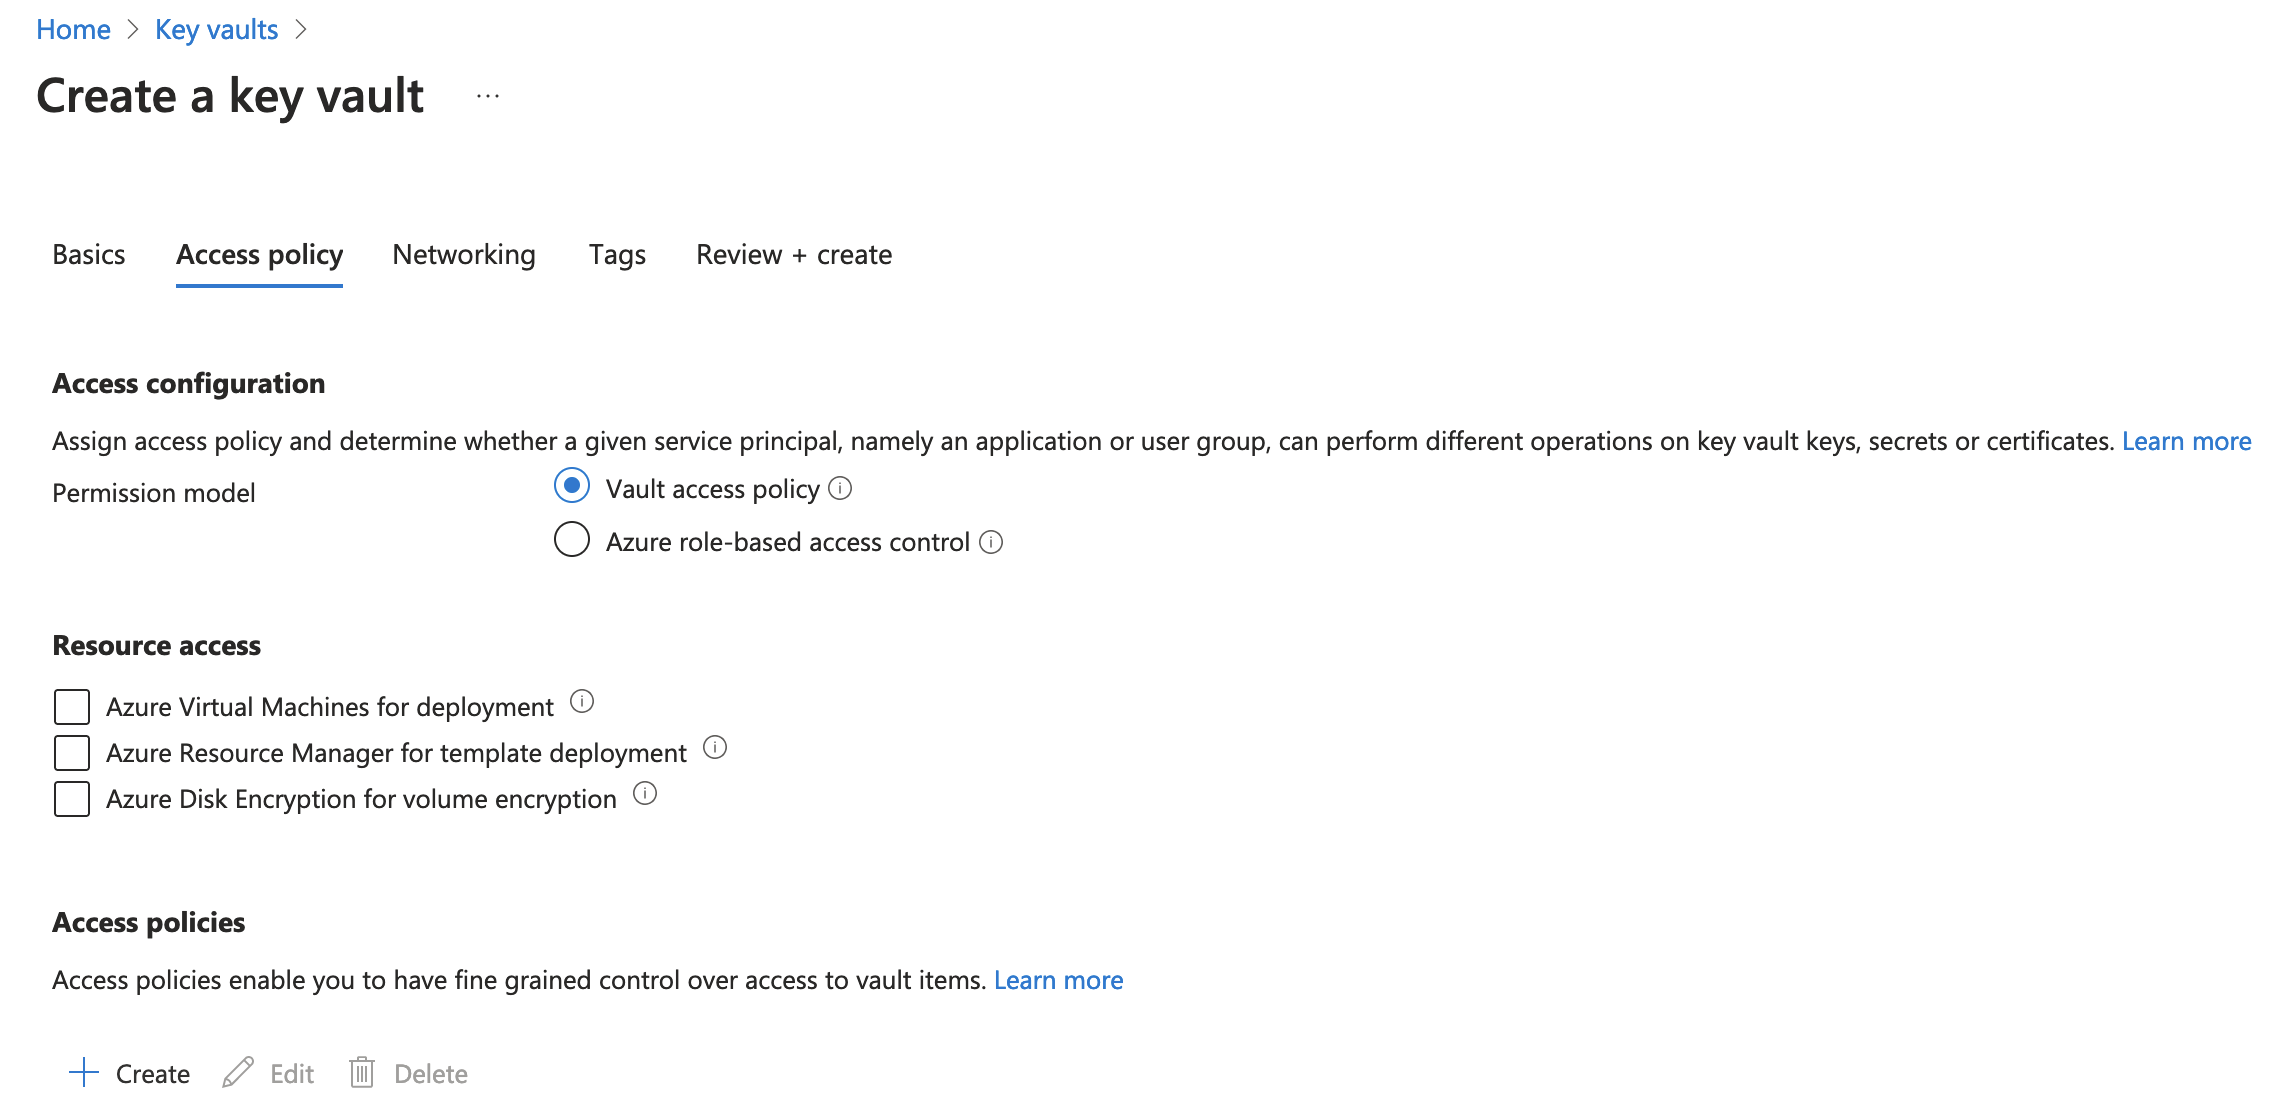
Task: Enable Azure Virtual Machines for deployment
Action: [72, 707]
